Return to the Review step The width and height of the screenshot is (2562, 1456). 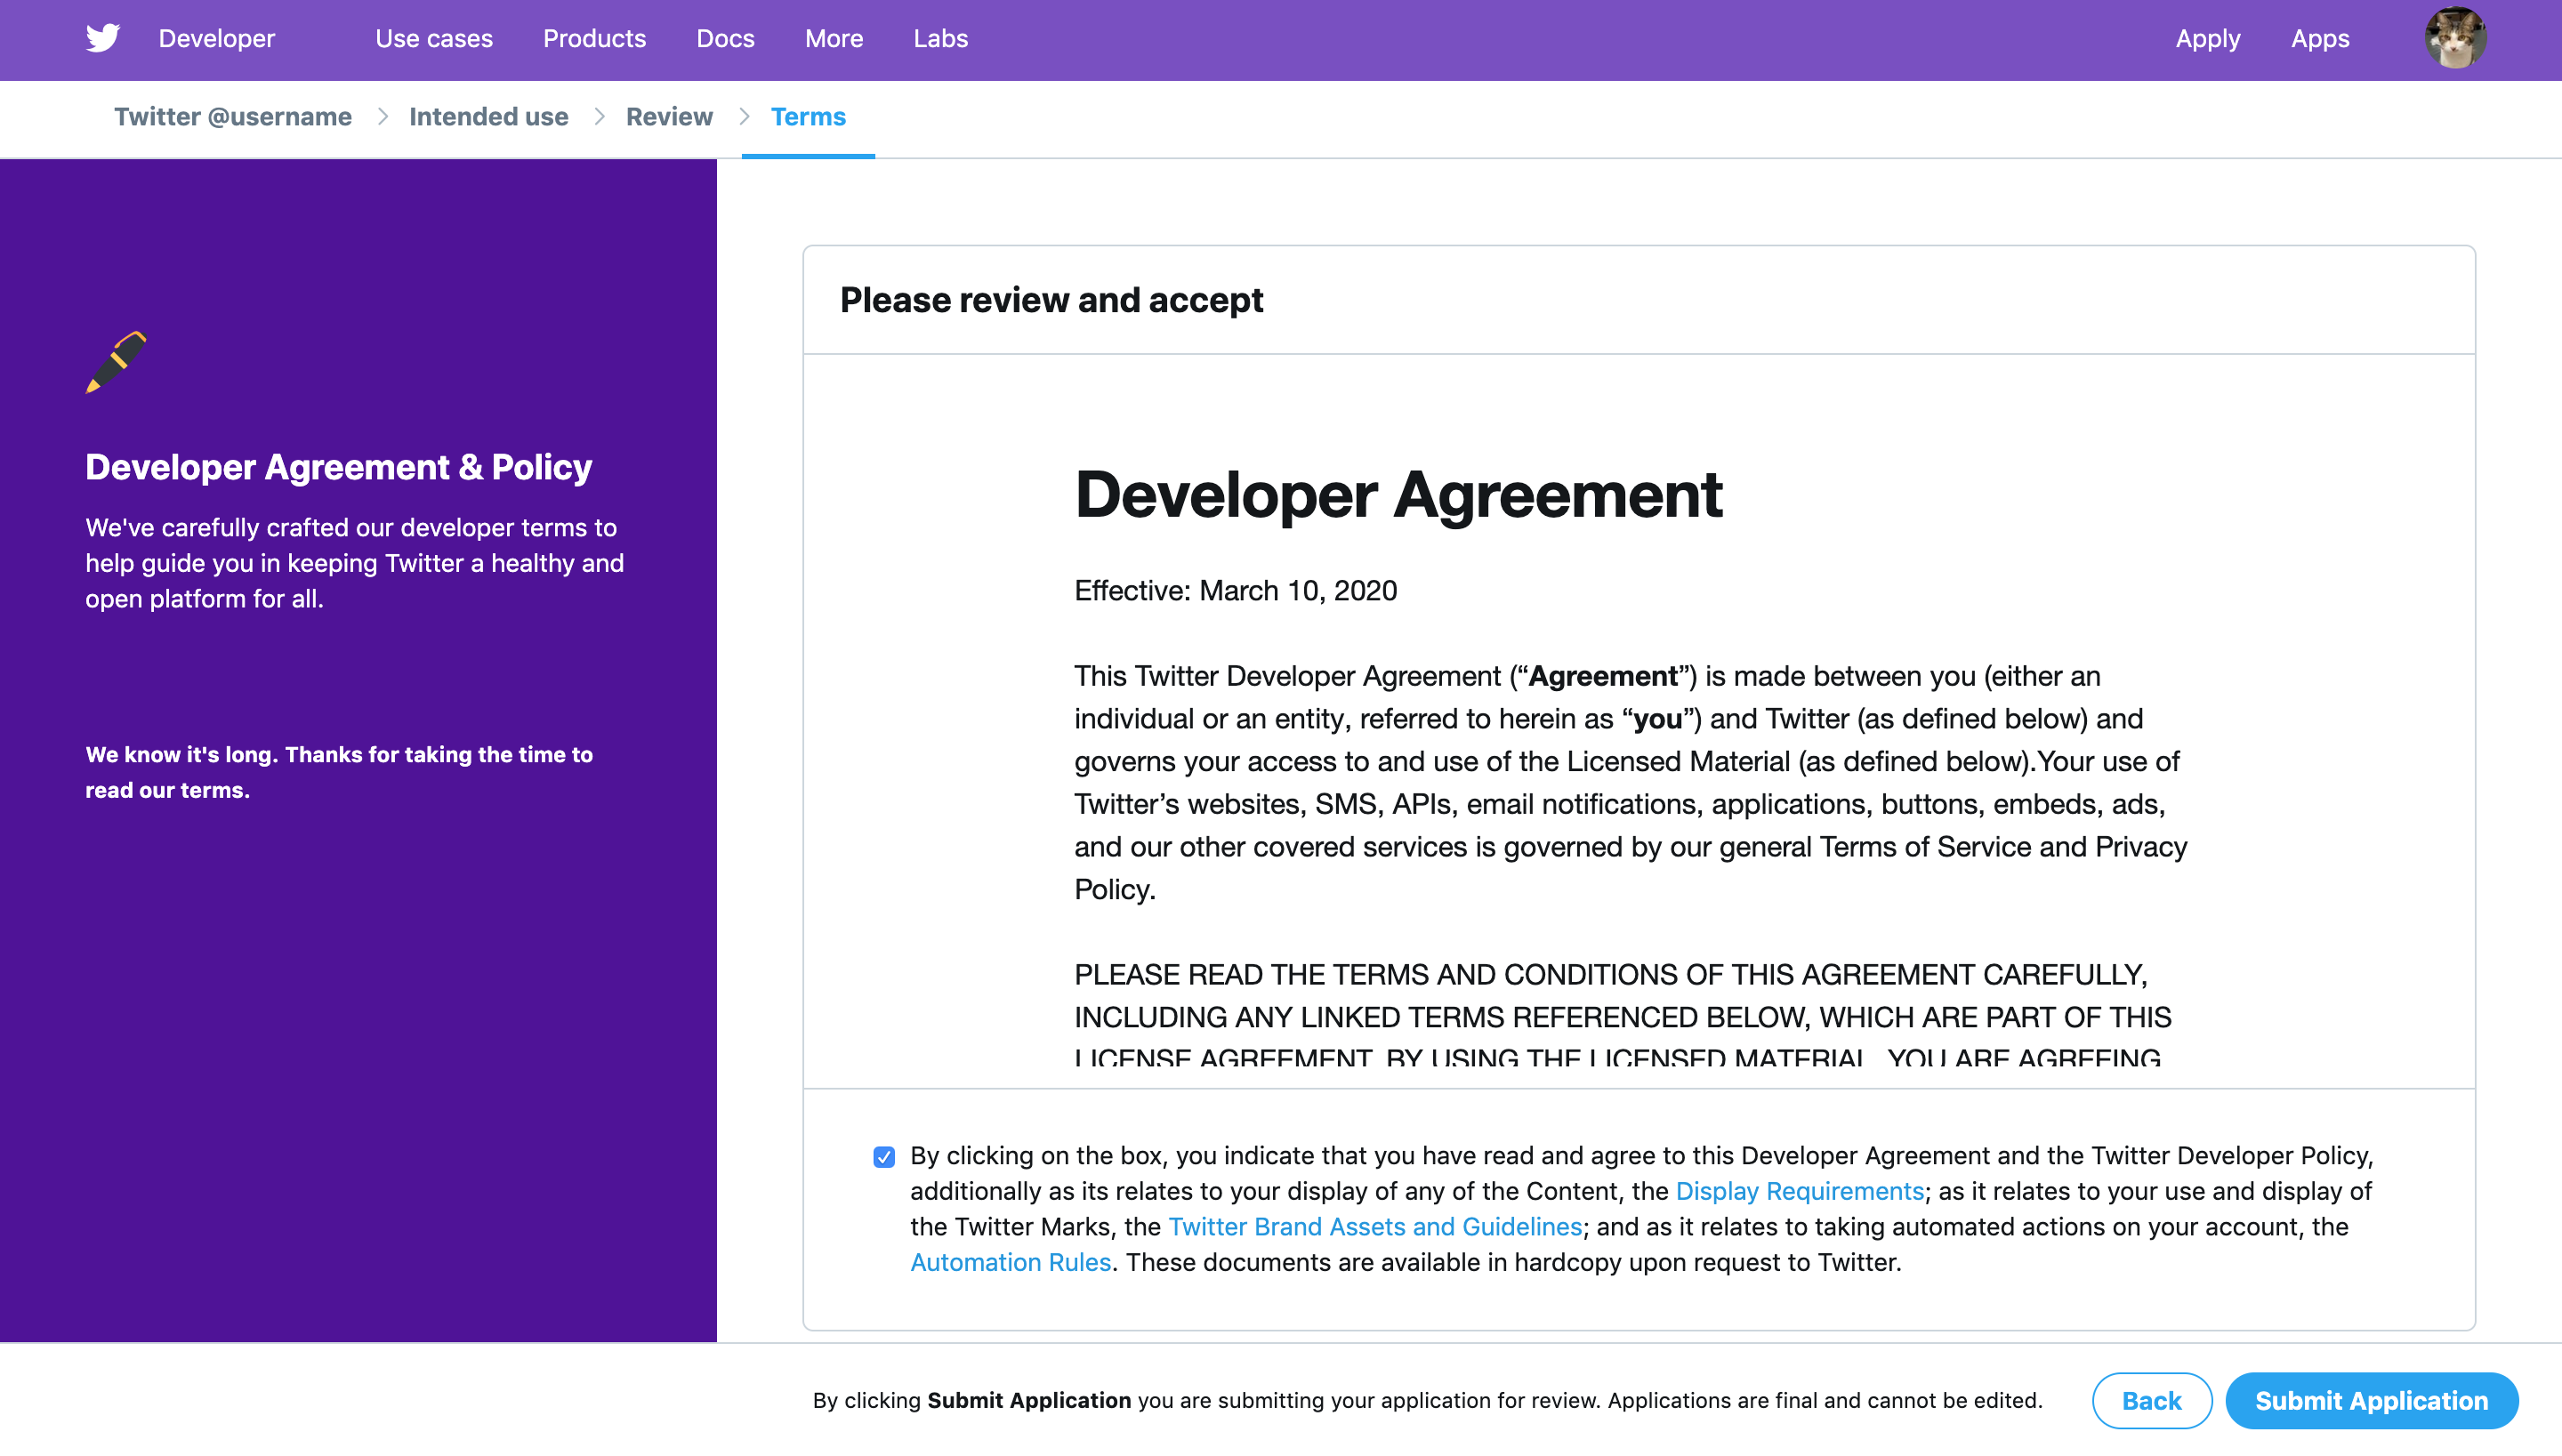(x=669, y=117)
